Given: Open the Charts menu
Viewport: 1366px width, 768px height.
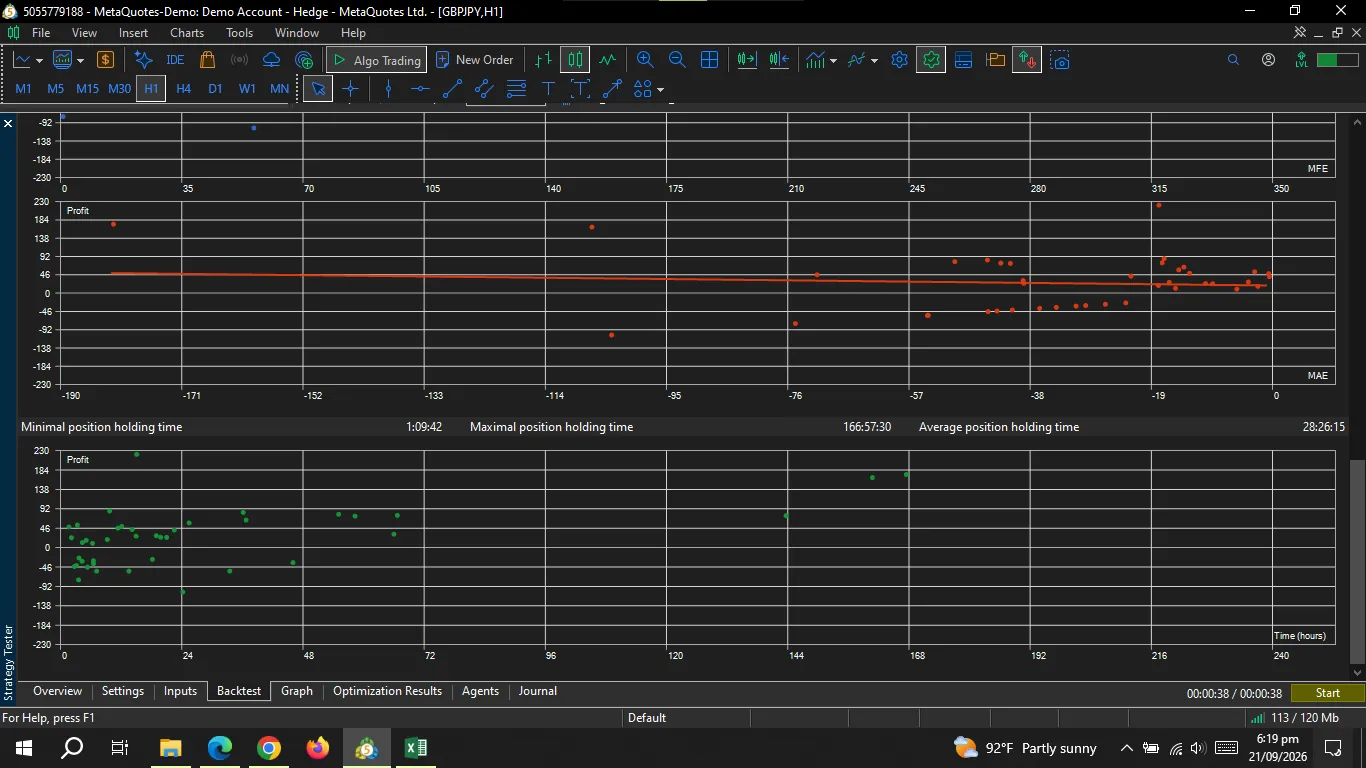Looking at the screenshot, I should click(187, 33).
